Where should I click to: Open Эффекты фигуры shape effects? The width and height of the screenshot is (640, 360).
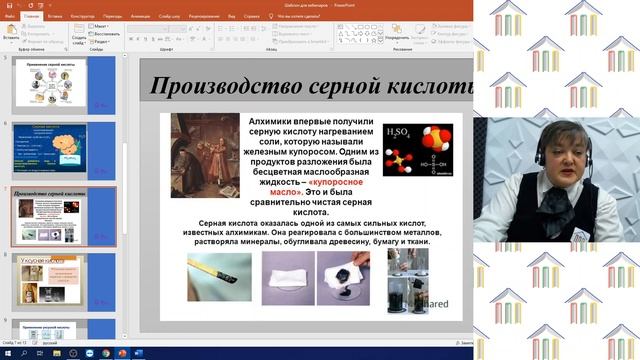pos(451,42)
